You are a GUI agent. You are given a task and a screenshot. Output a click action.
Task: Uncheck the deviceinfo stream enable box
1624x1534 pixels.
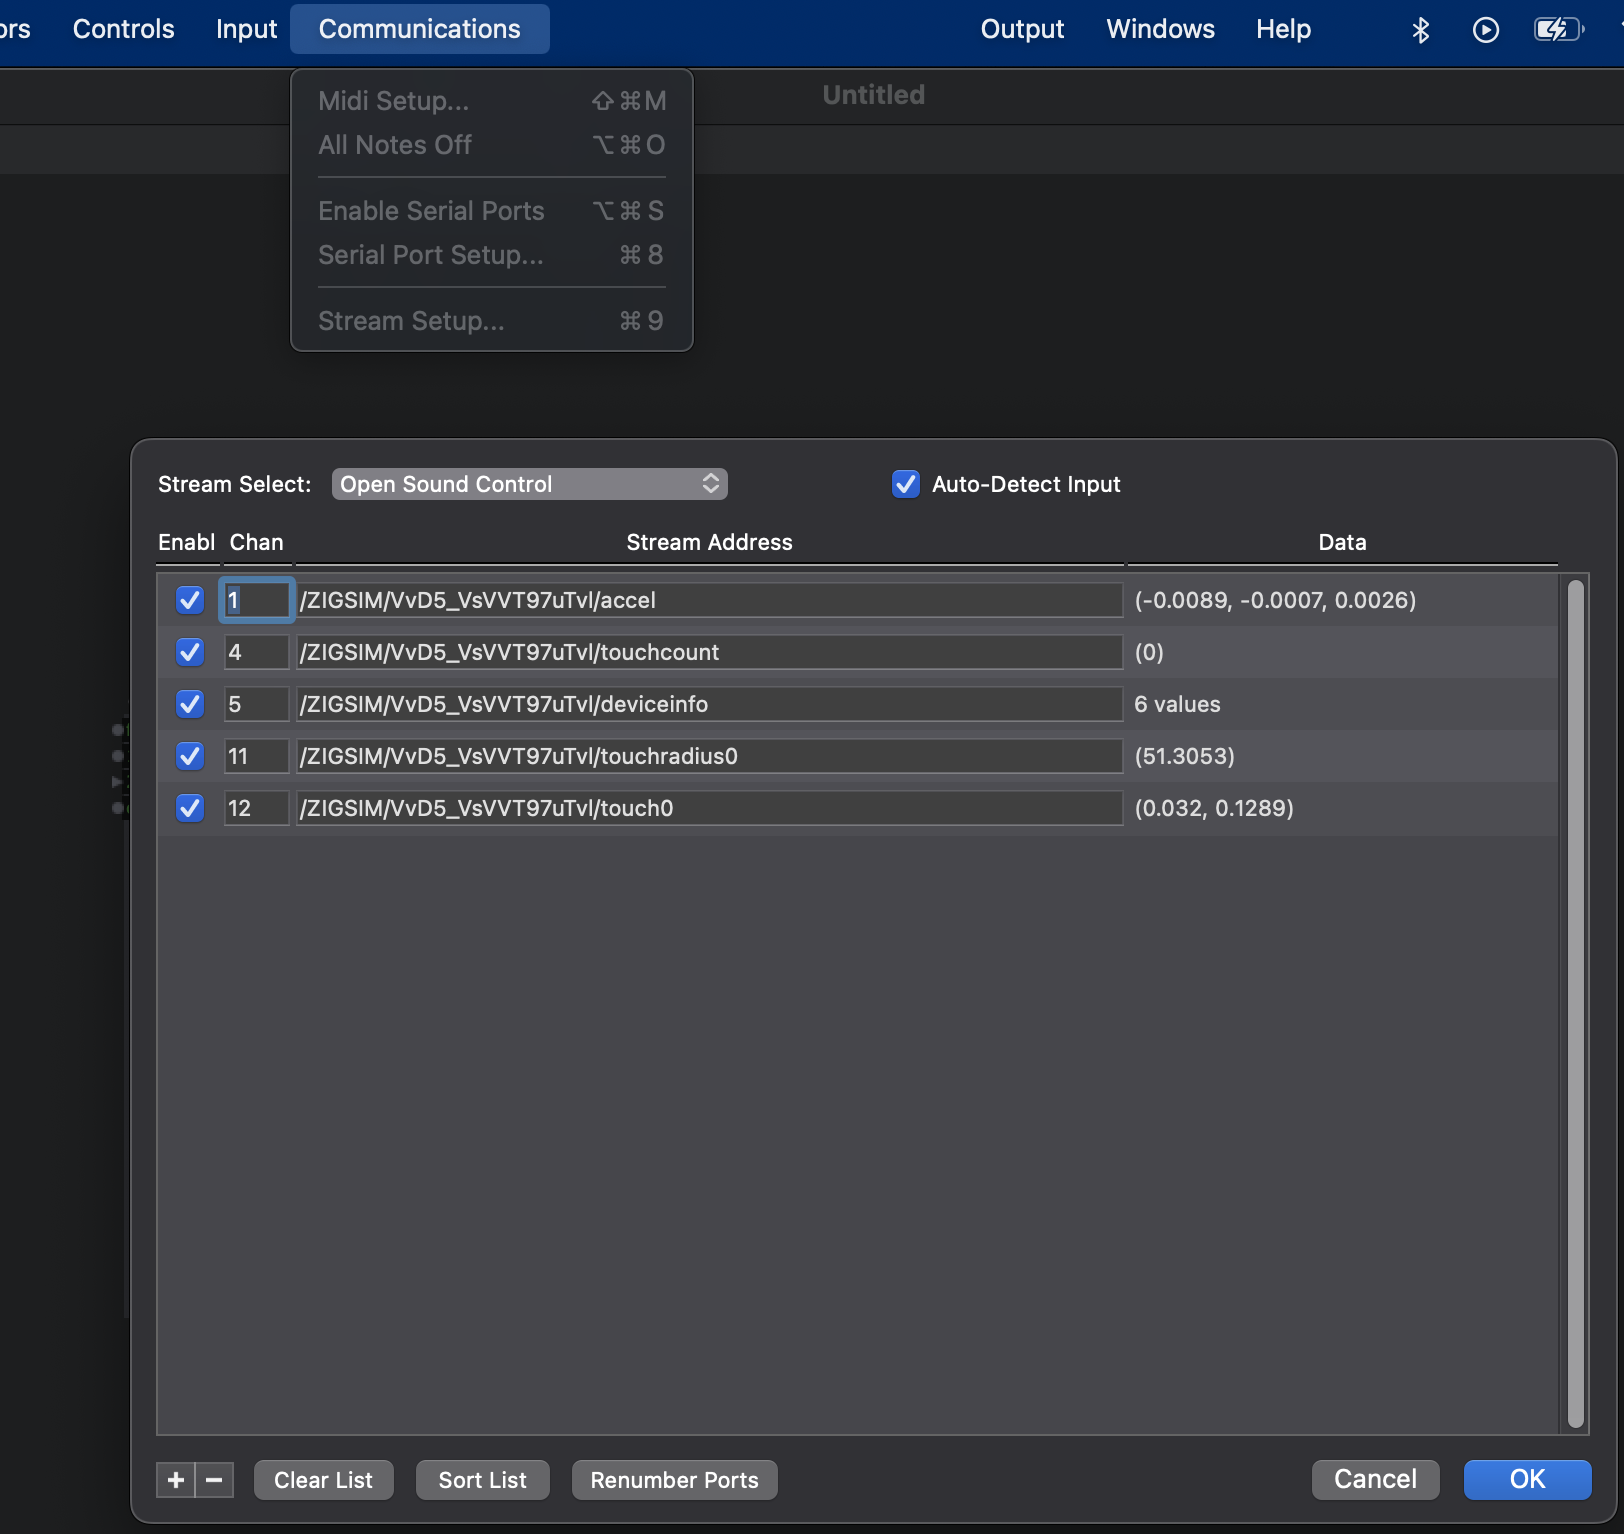click(x=189, y=704)
